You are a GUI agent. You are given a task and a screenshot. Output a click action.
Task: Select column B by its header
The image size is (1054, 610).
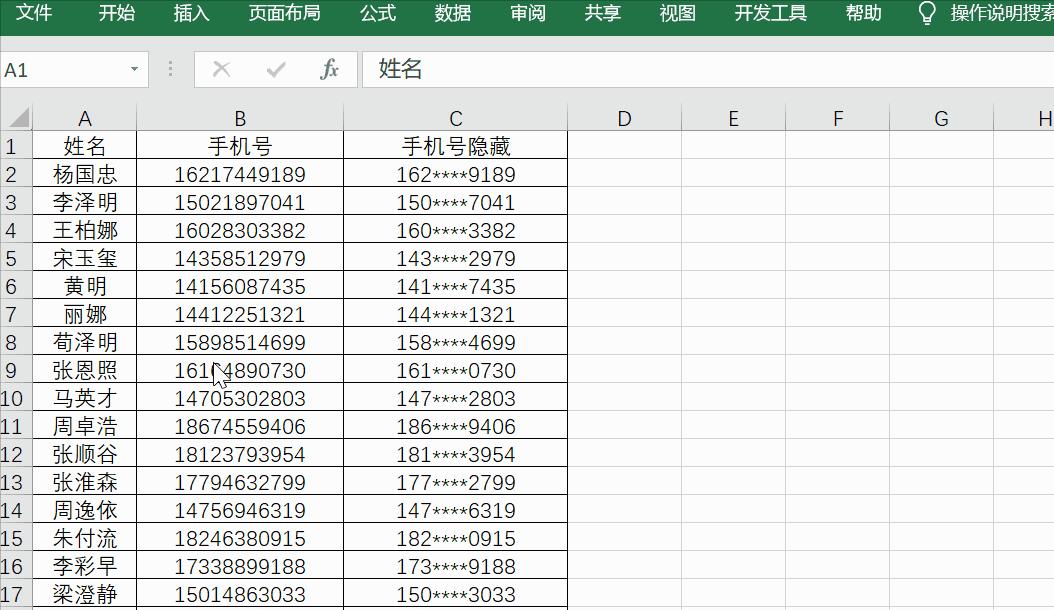(x=240, y=117)
